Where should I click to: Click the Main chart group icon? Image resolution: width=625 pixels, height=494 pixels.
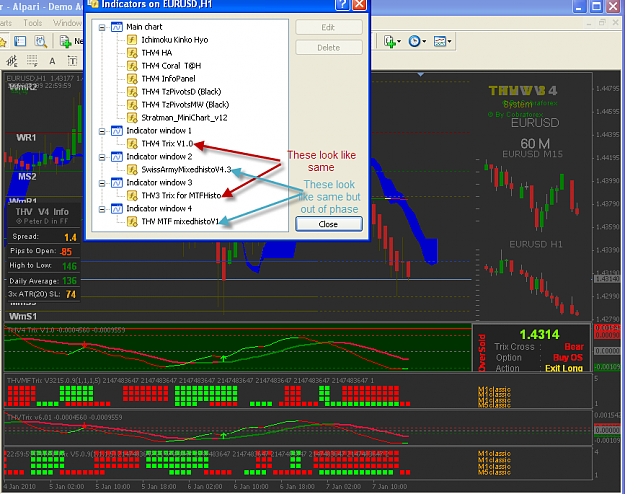[117, 27]
